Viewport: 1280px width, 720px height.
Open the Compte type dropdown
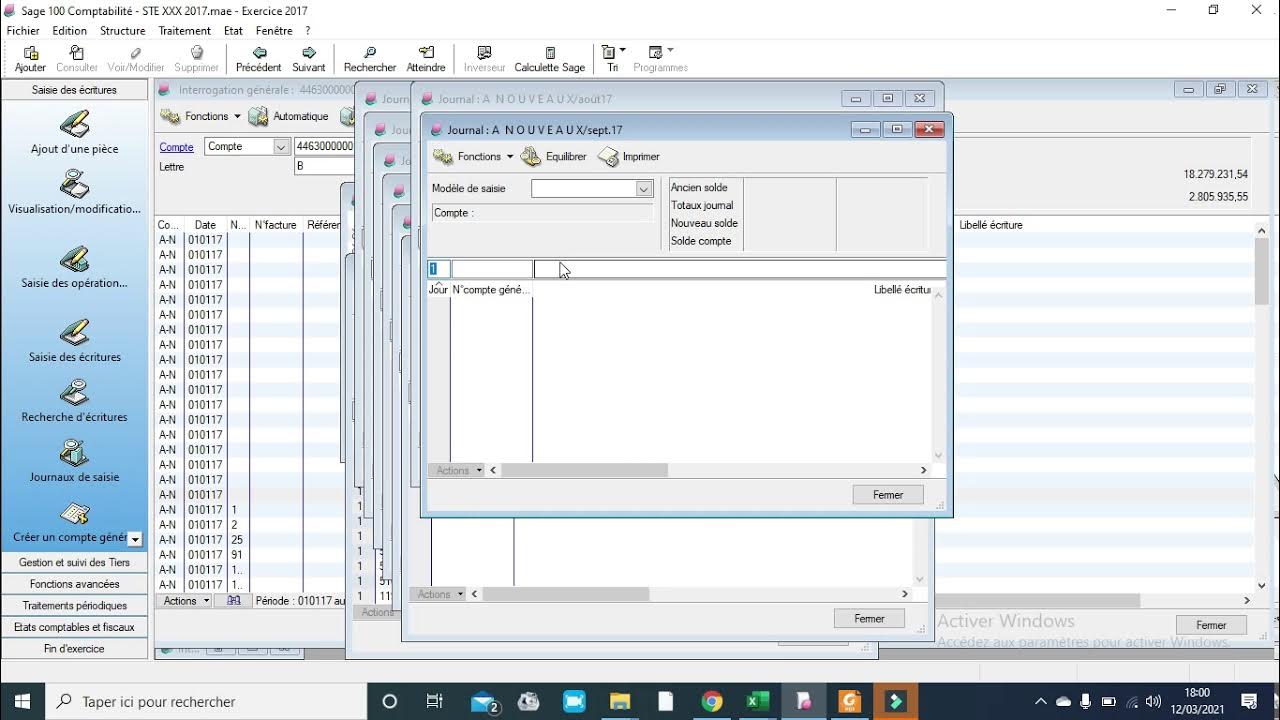[x=281, y=147]
